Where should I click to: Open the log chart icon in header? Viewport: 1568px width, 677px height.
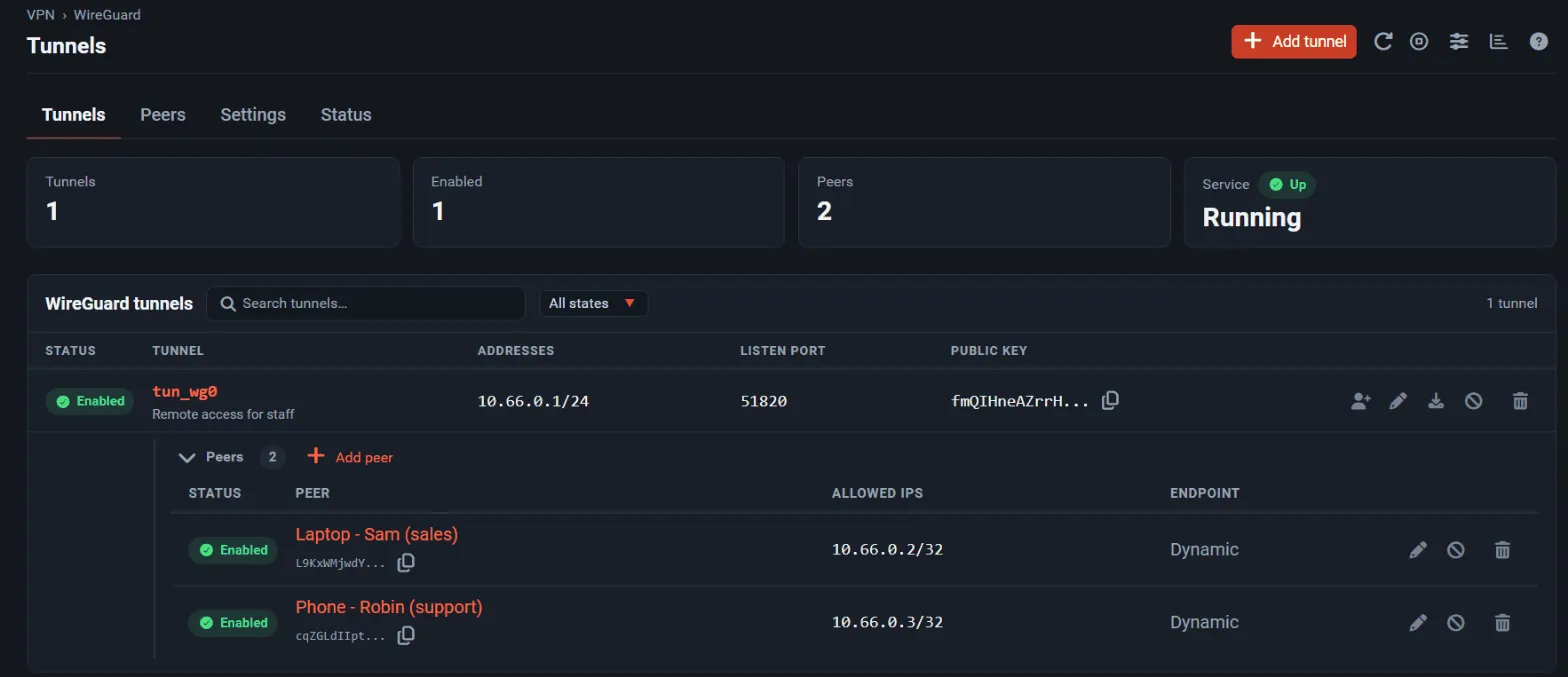[x=1498, y=42]
